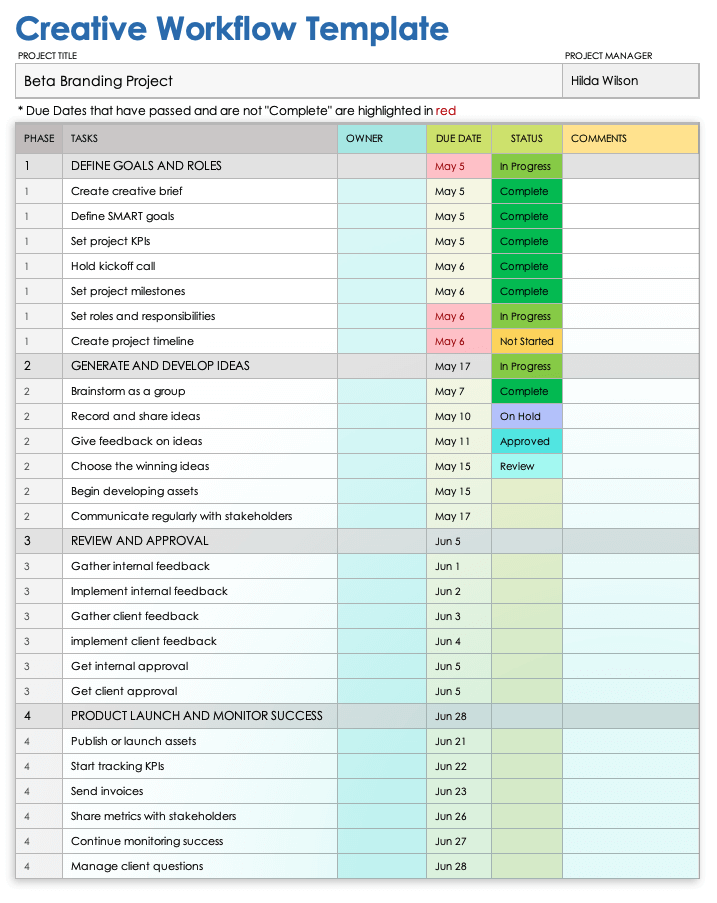Select the empty status cell for 'Begin developing assets'
Viewport: 717px width, 903px height.
pyautogui.click(x=526, y=491)
